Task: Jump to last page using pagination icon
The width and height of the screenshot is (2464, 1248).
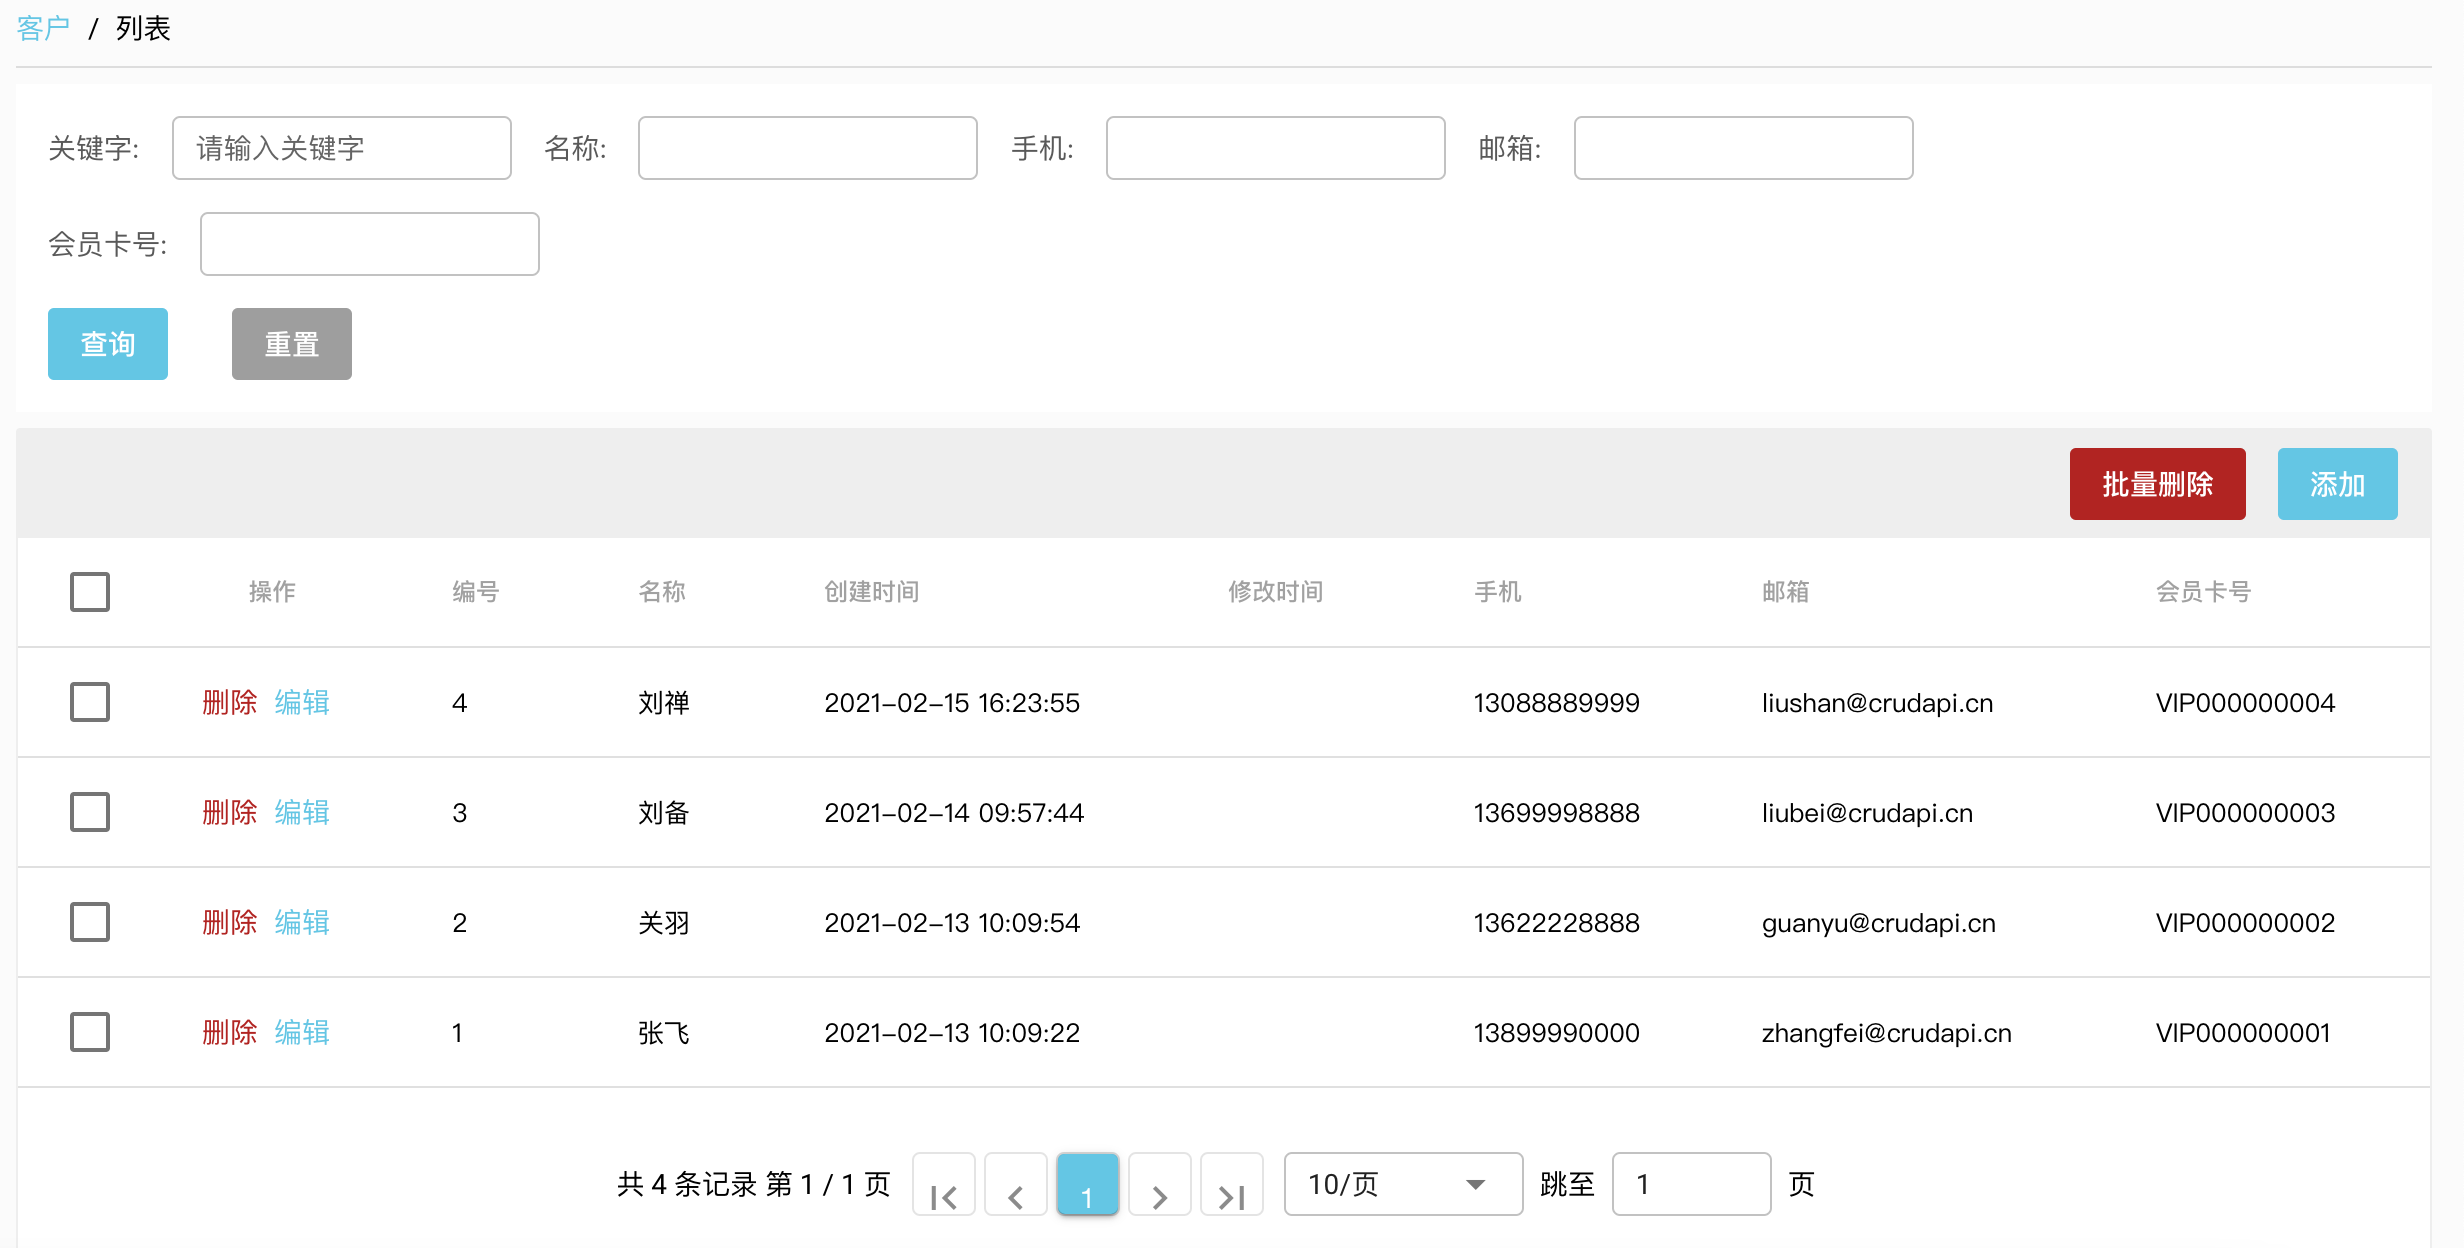Action: tap(1231, 1186)
